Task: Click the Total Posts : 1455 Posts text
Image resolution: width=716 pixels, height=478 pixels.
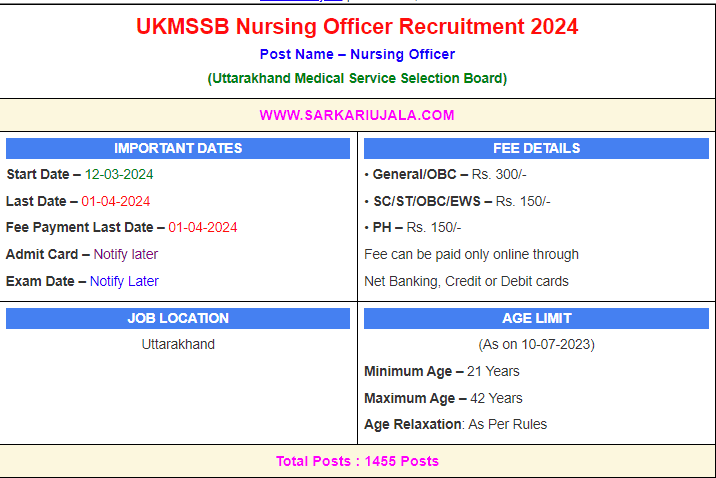Action: [357, 461]
